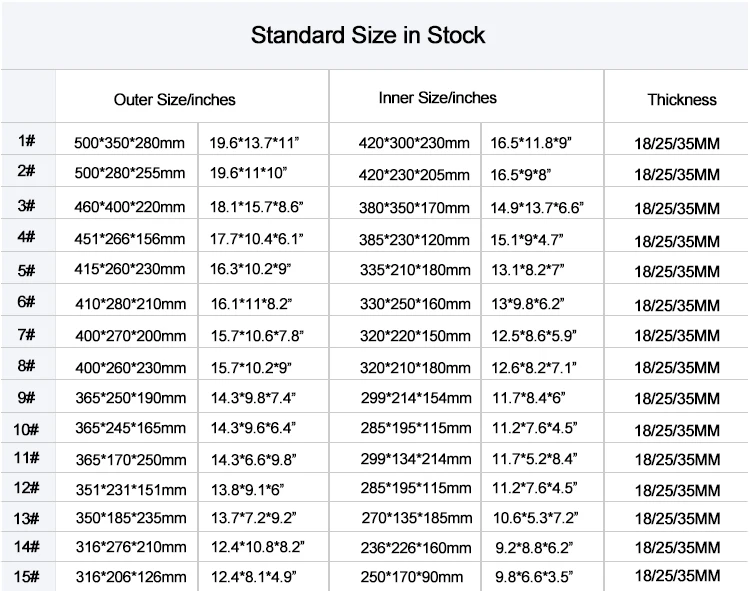The height and width of the screenshot is (591, 750).
Task: Click the "Standard Size in Stock" title
Action: 367,36
